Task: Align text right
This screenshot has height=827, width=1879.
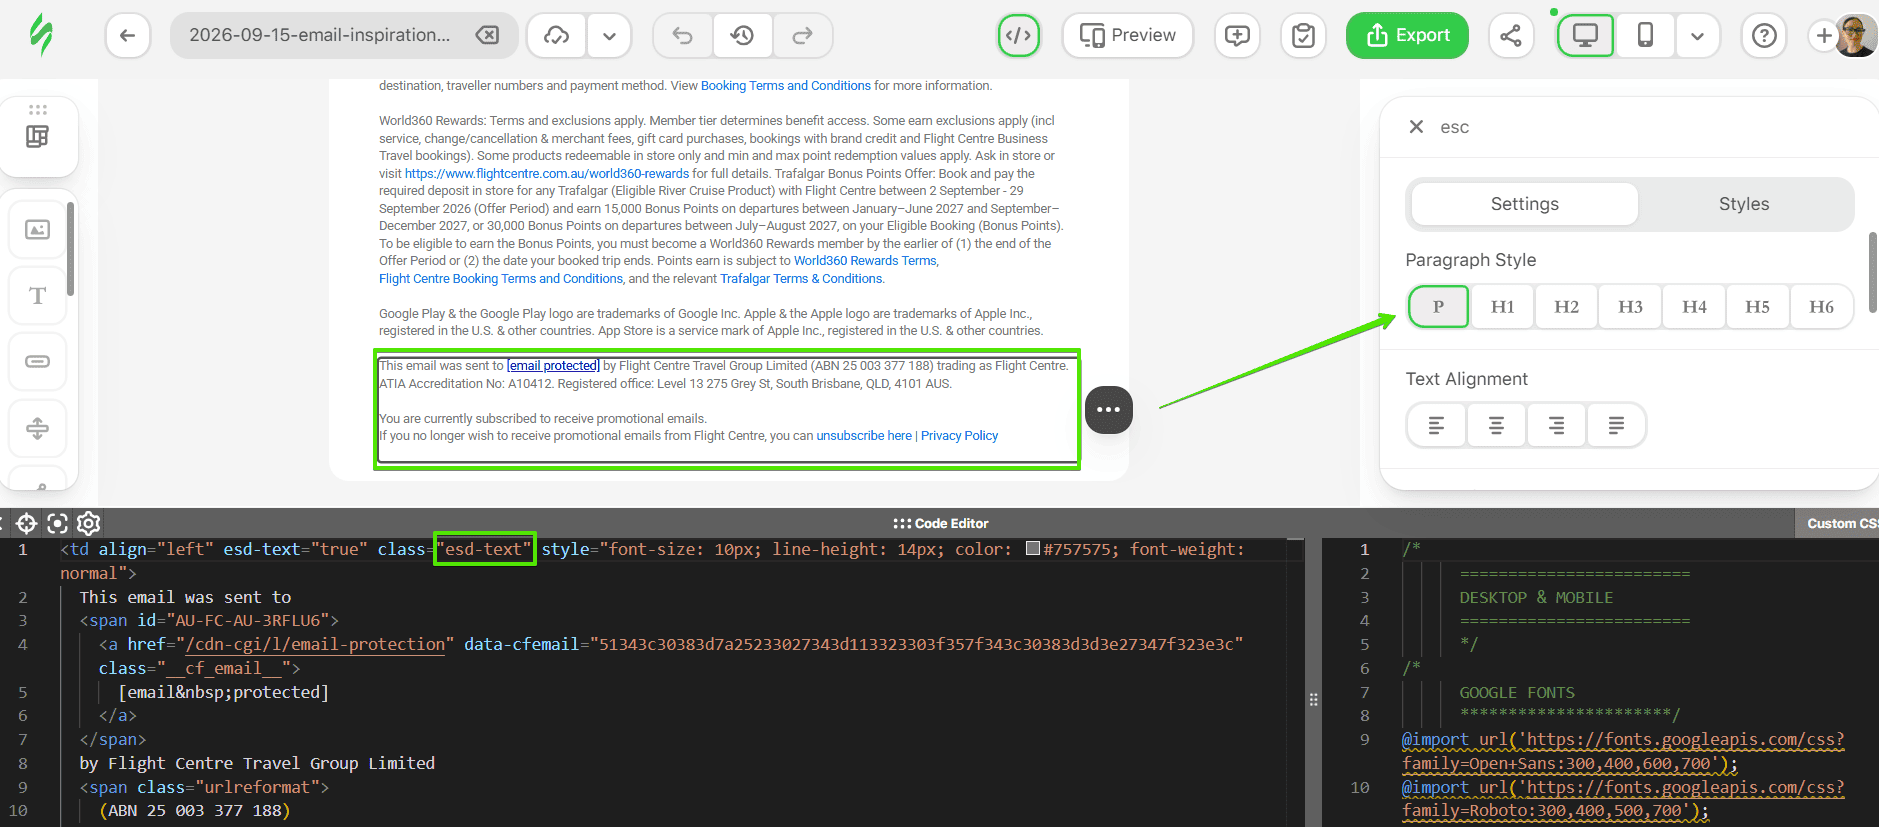Action: click(1556, 426)
